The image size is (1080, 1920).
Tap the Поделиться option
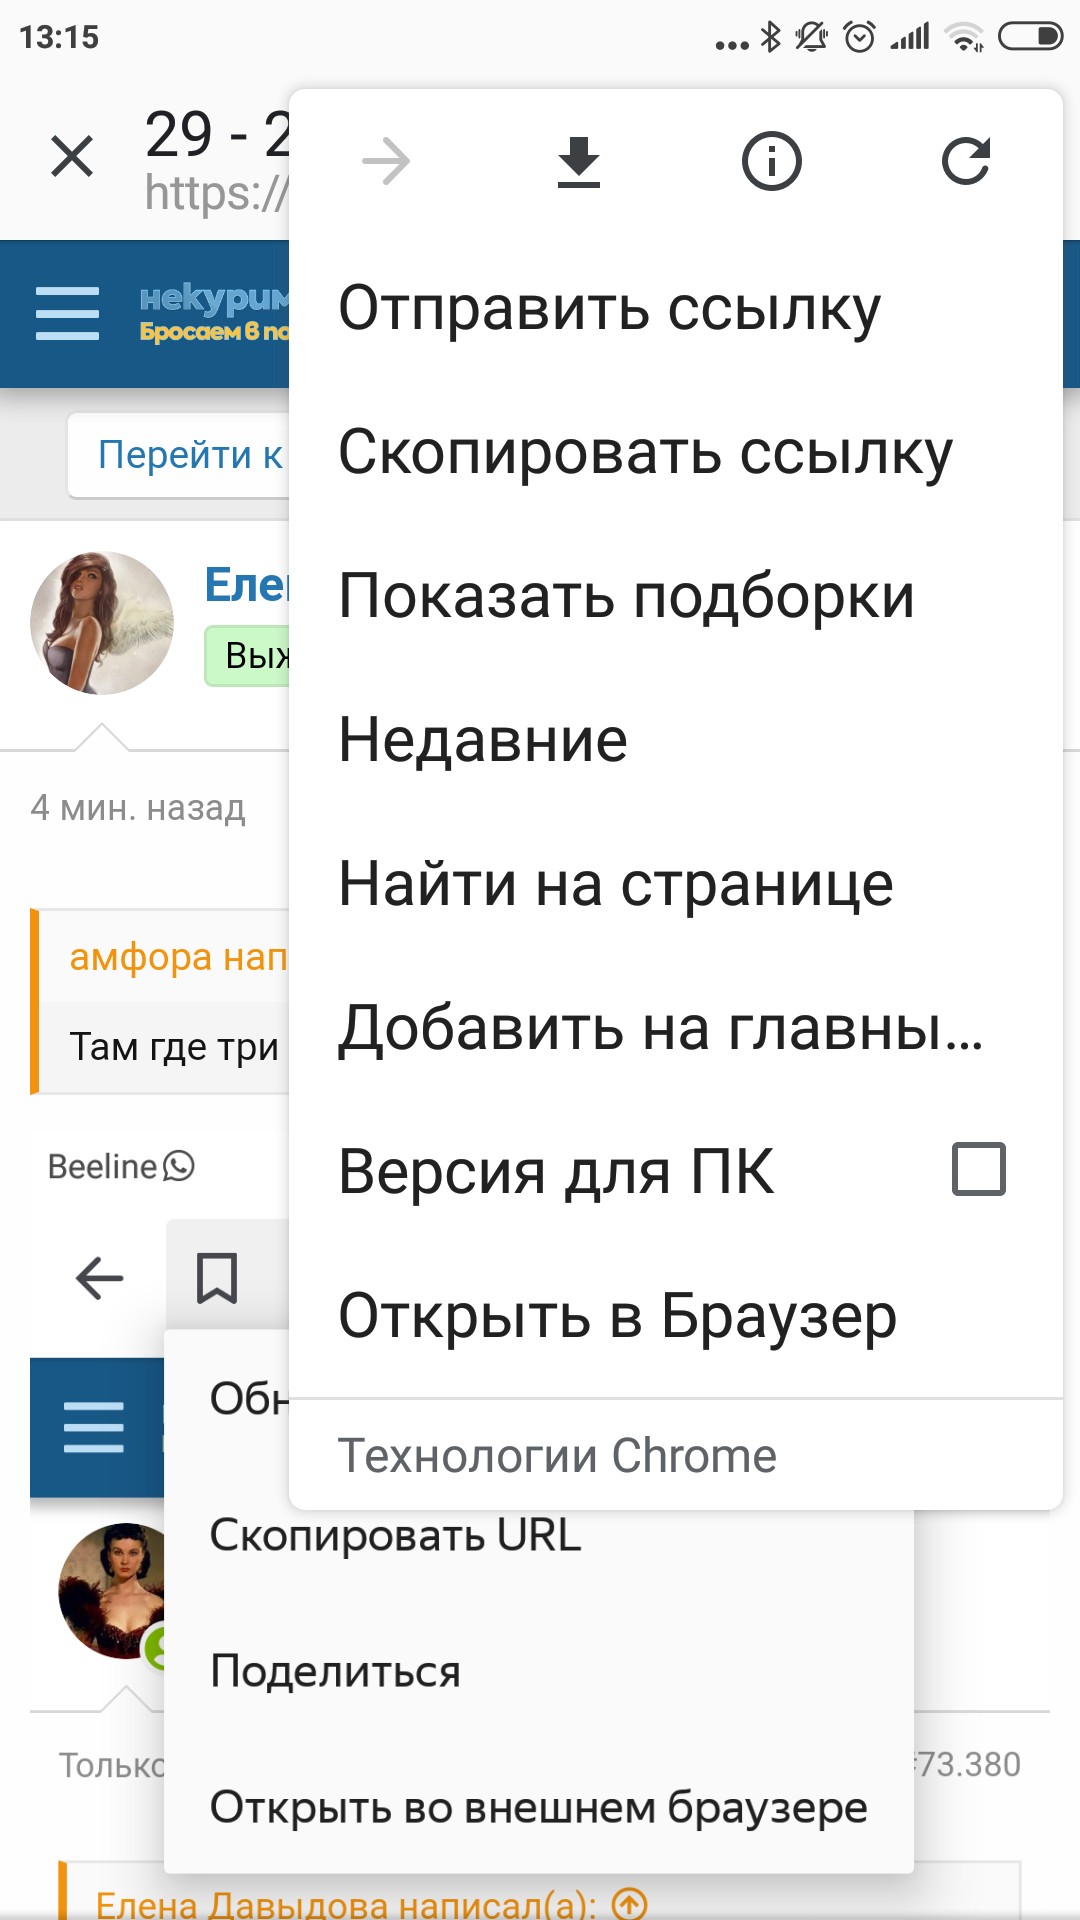[335, 1671]
